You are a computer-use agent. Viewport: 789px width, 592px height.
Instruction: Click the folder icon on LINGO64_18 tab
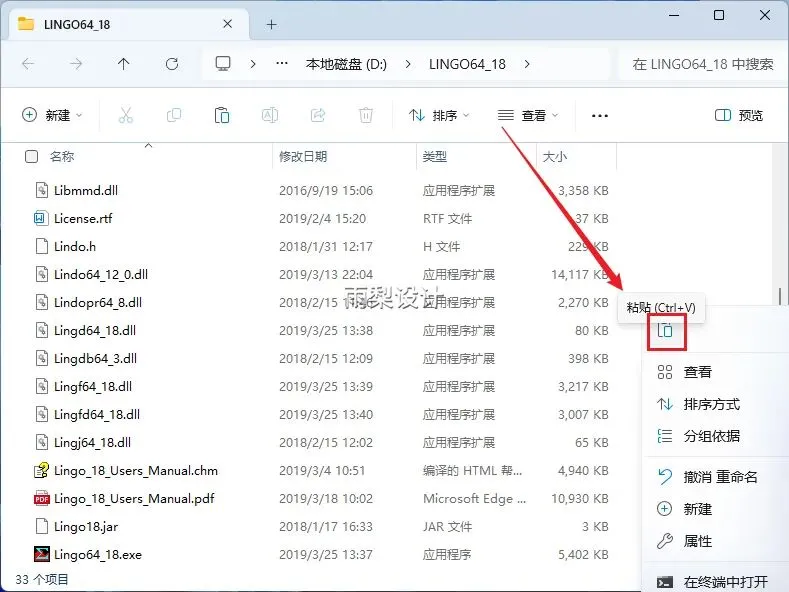[26, 24]
